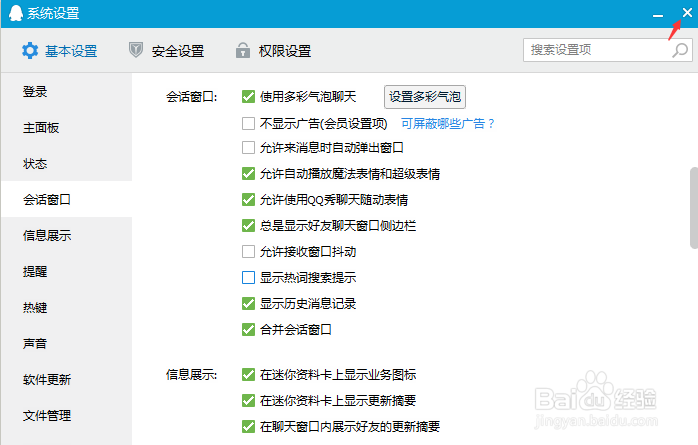Disable 在聊天窗口内展示好友的更新摘要
The image size is (698, 445).
248,427
